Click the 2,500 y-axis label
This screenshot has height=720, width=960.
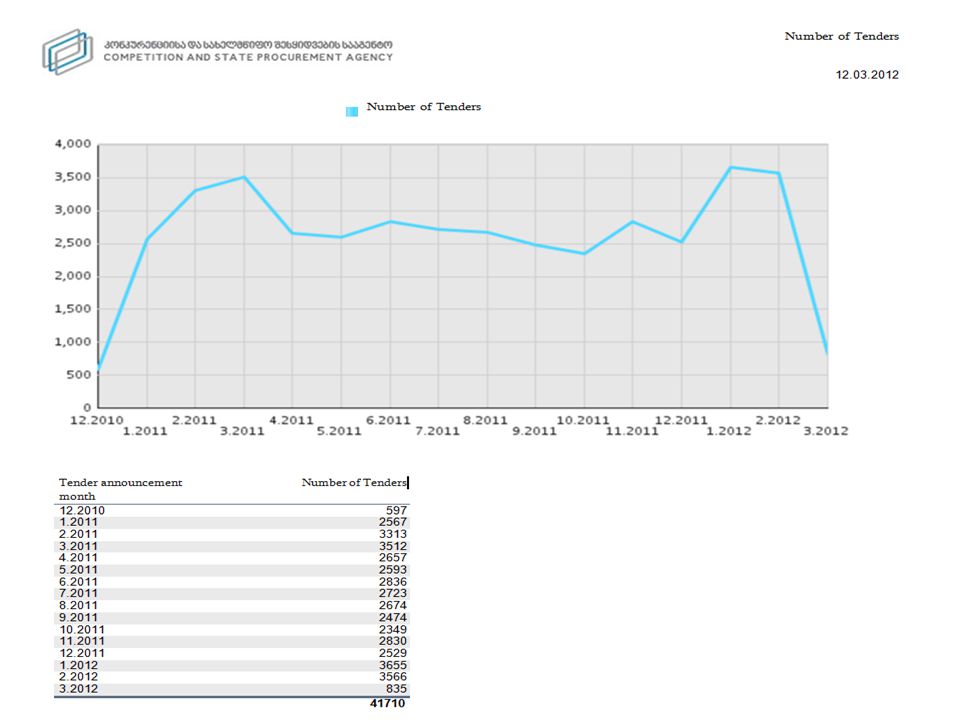[x=73, y=243]
